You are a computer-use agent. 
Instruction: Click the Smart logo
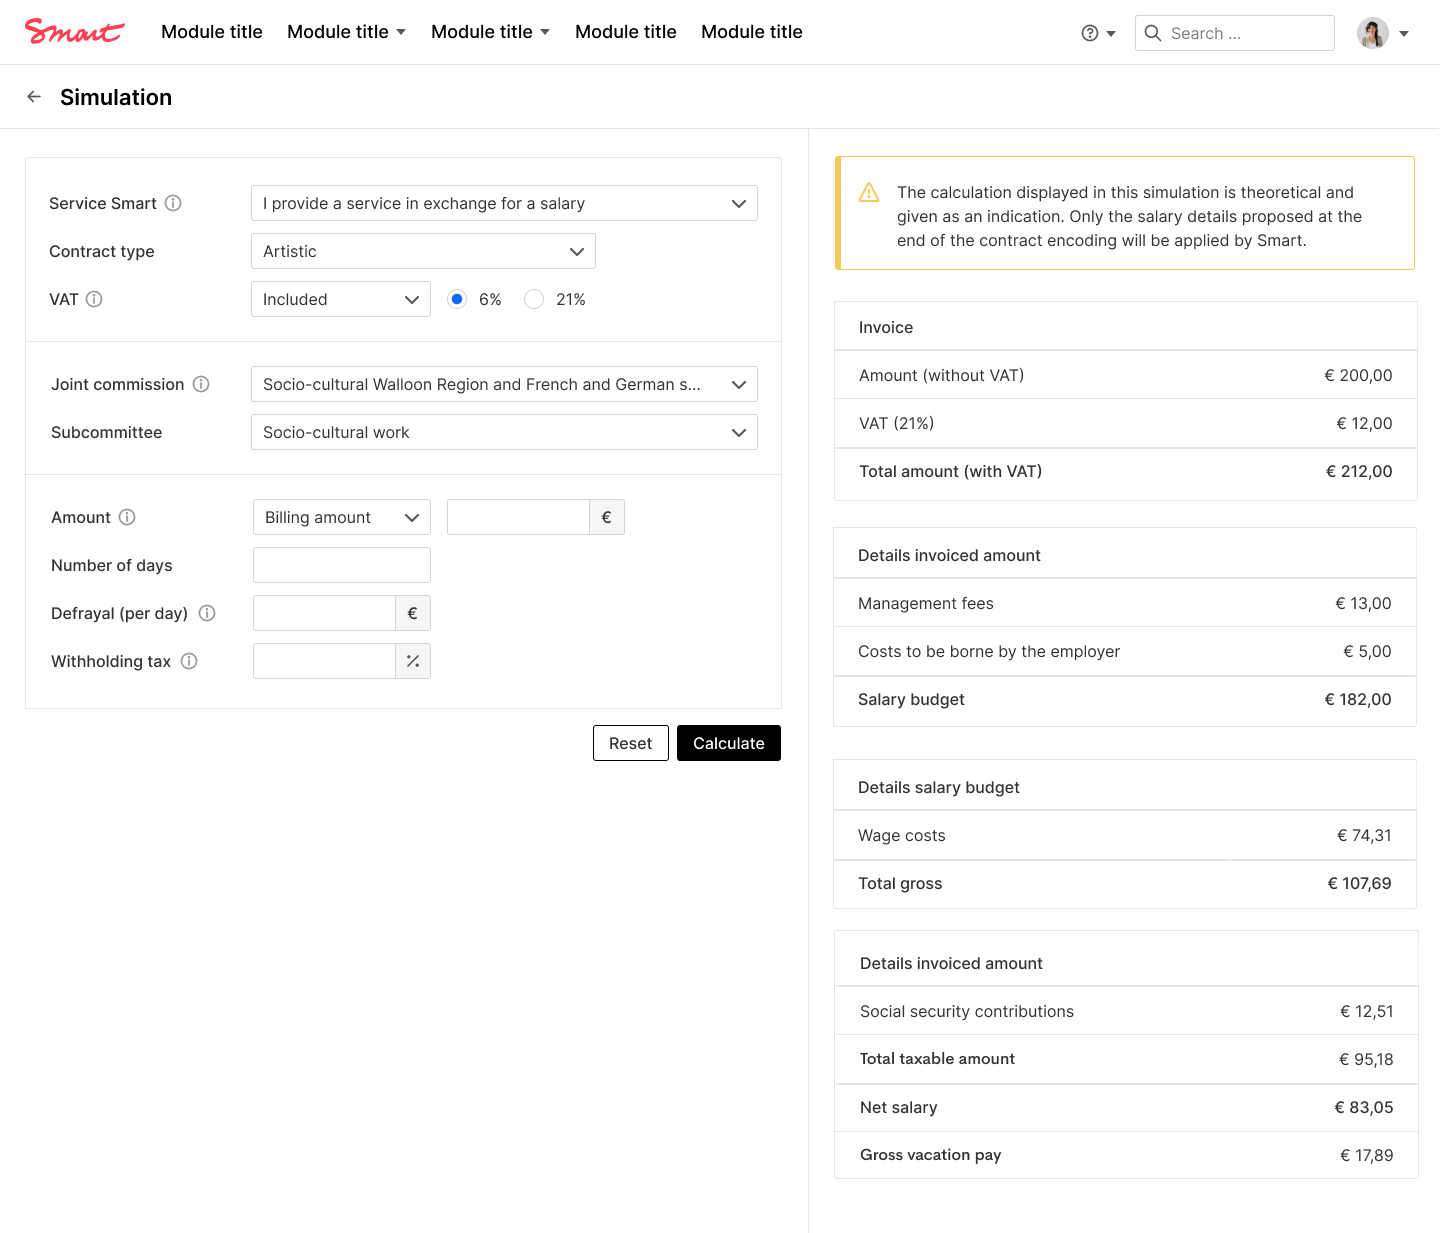[x=74, y=32]
